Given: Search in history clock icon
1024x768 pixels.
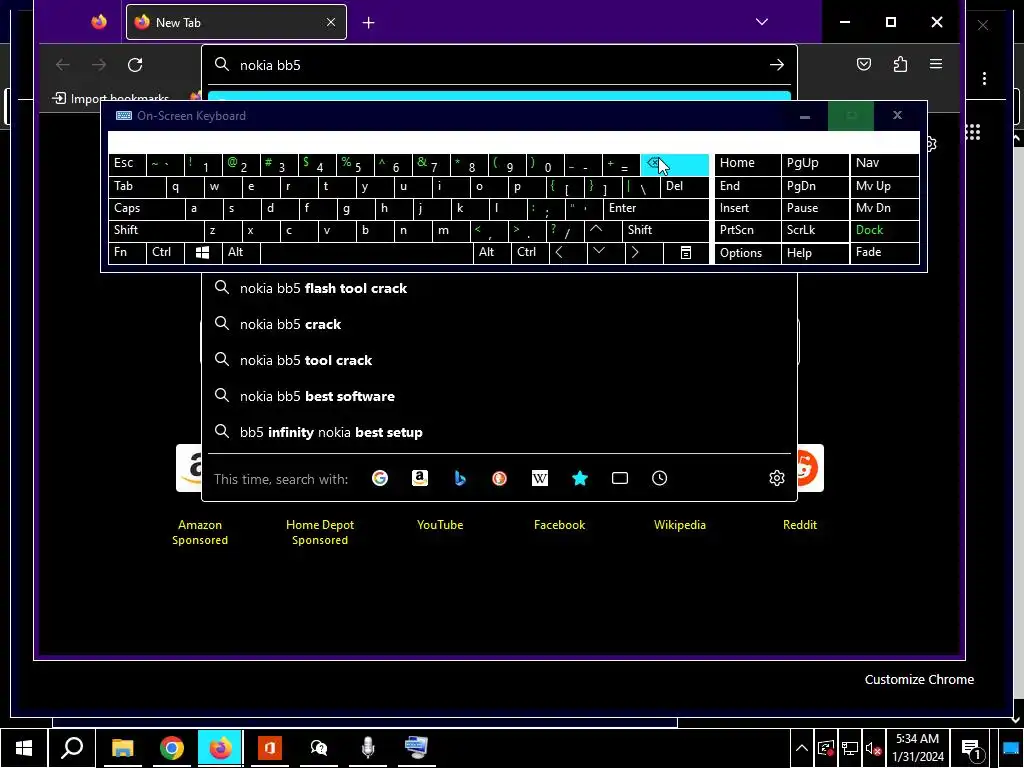Looking at the screenshot, I should (x=660, y=478).
